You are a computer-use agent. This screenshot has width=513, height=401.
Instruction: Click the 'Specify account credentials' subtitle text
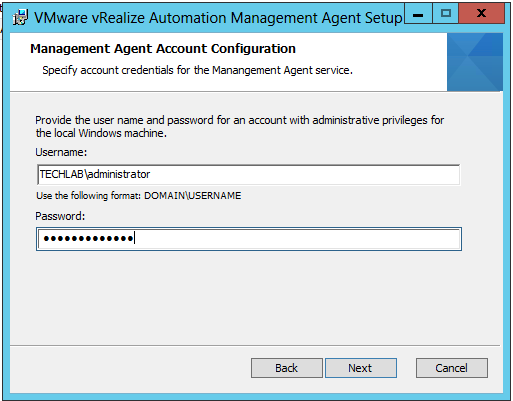[x=197, y=70]
